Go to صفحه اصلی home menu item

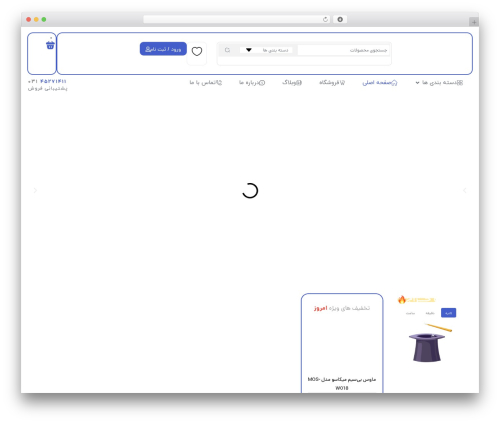(x=380, y=82)
